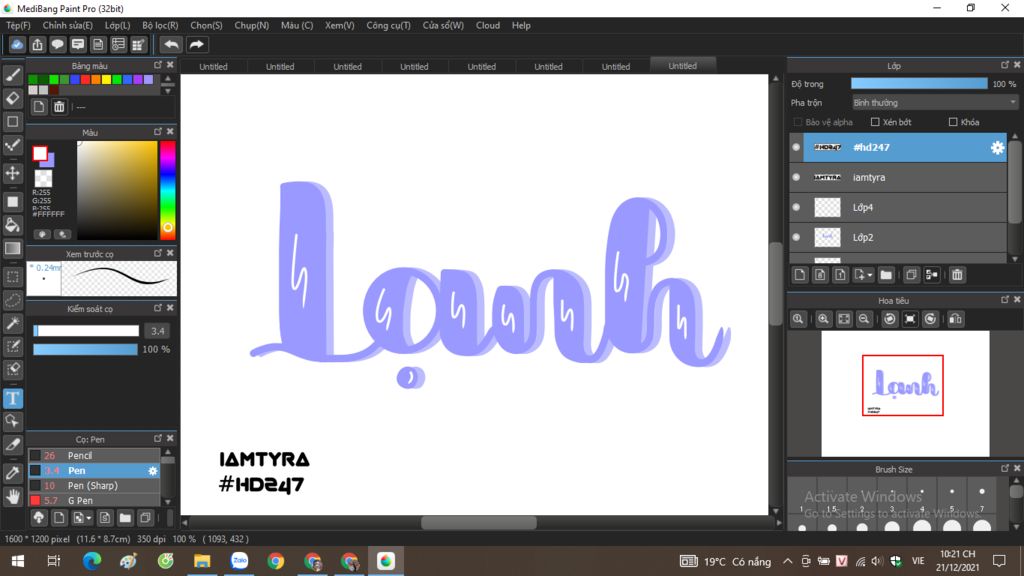Toggle Bảo vệ alpha checkbox

point(797,122)
